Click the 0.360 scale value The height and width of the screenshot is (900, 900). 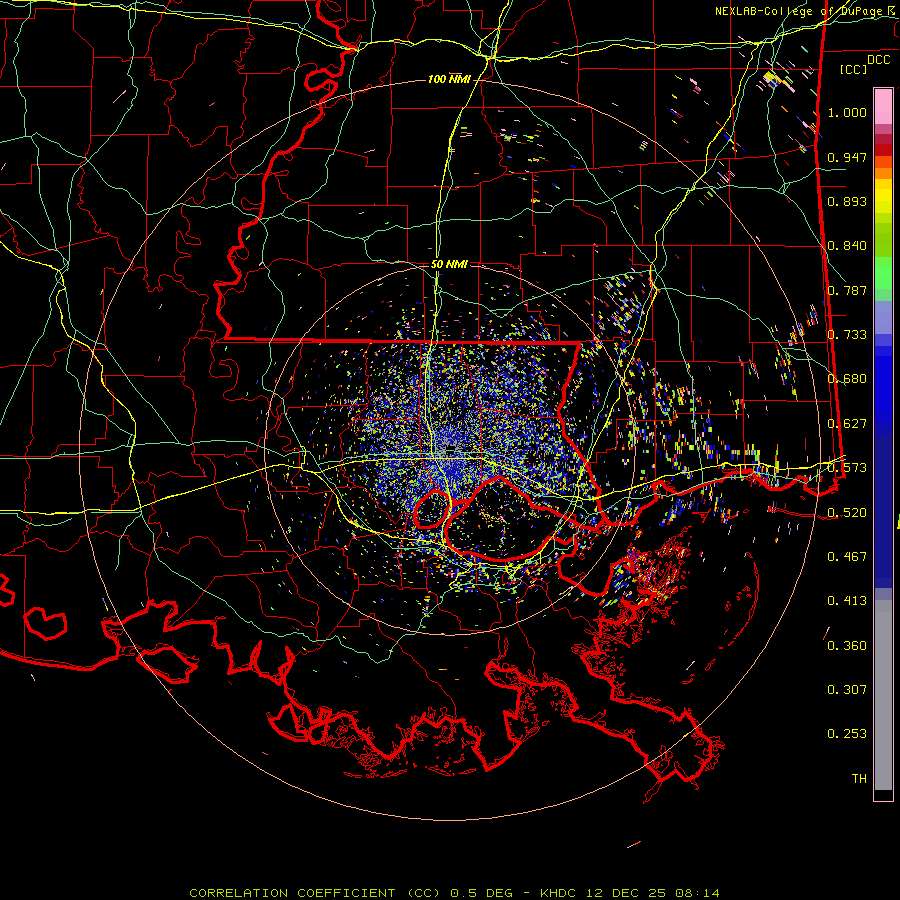[x=847, y=646]
